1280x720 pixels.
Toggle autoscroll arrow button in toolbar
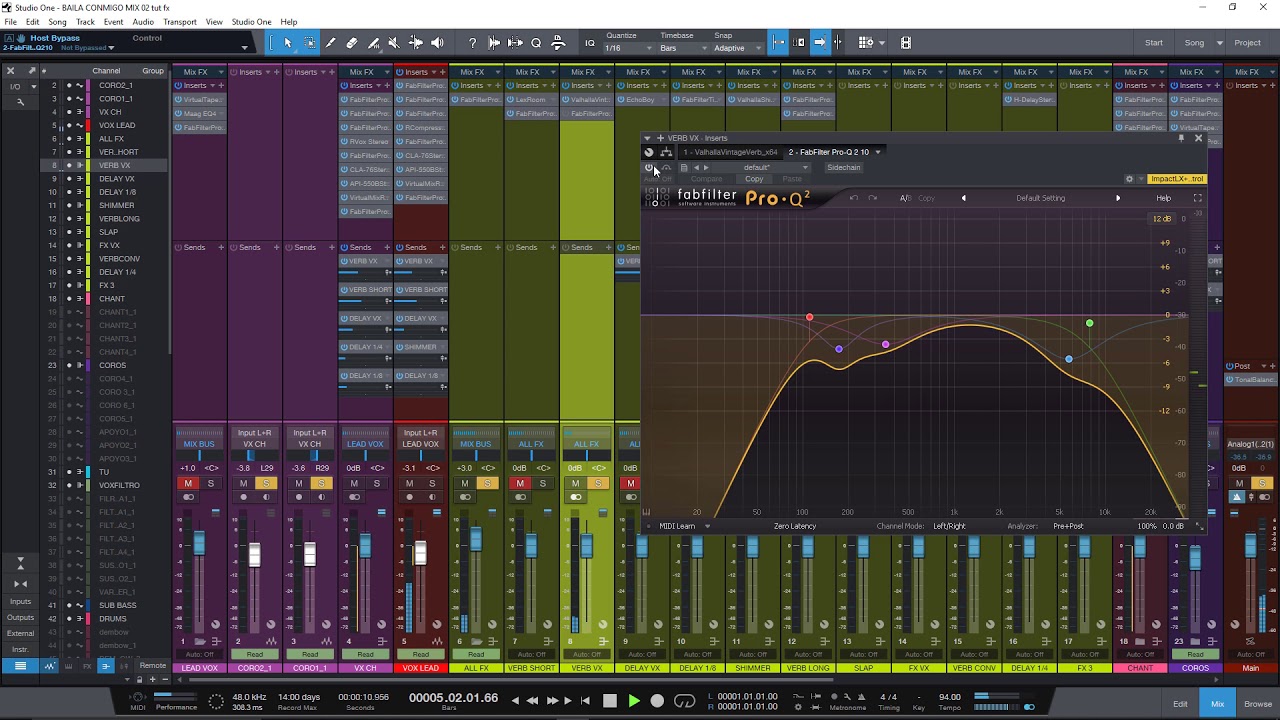click(x=819, y=42)
